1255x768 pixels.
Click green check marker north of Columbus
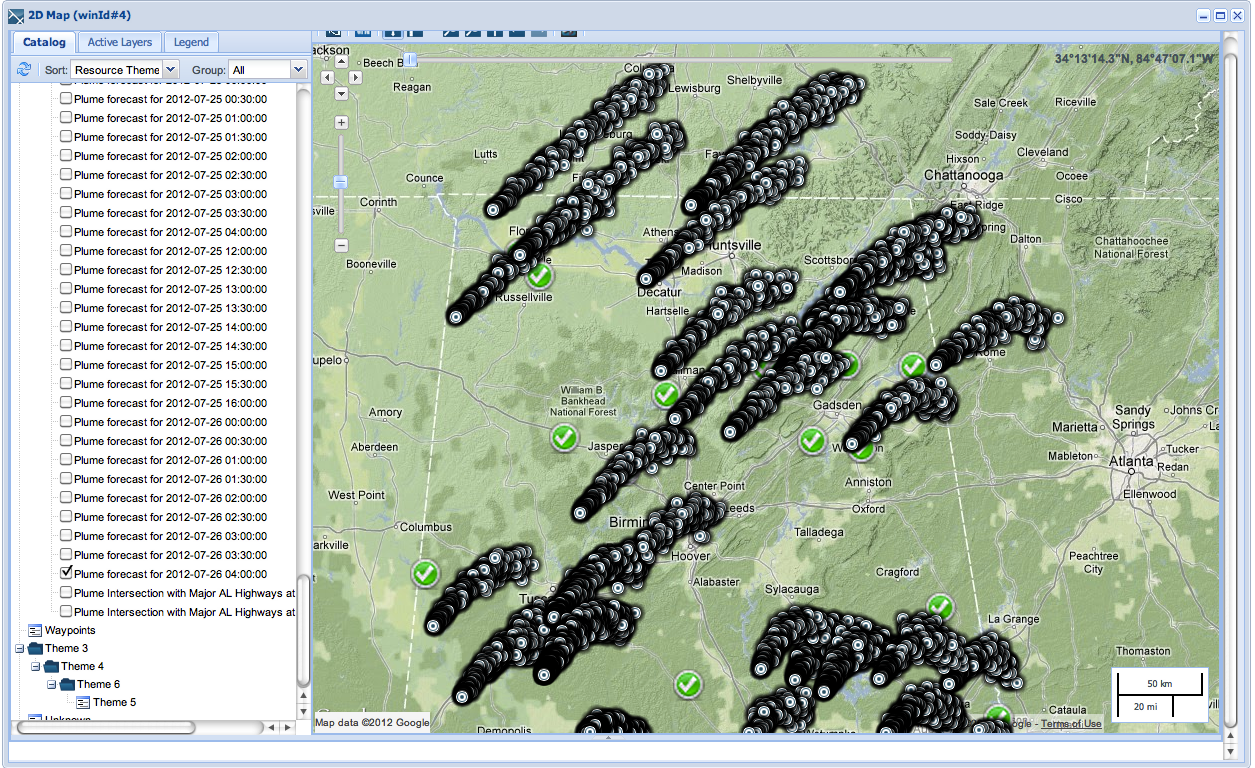(x=425, y=574)
